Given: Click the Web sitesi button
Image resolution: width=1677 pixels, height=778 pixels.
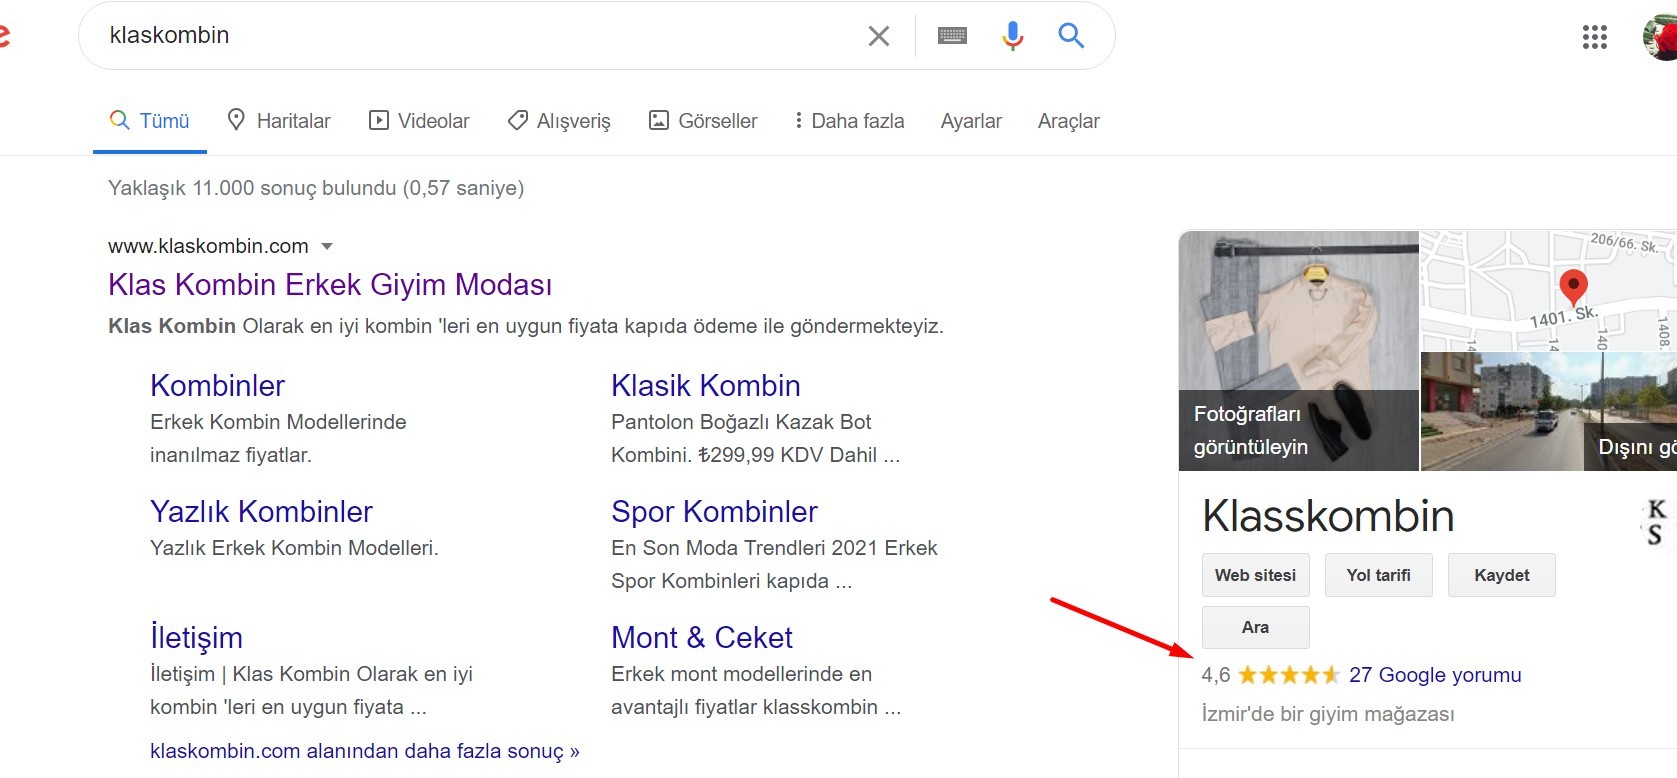Looking at the screenshot, I should (1255, 575).
